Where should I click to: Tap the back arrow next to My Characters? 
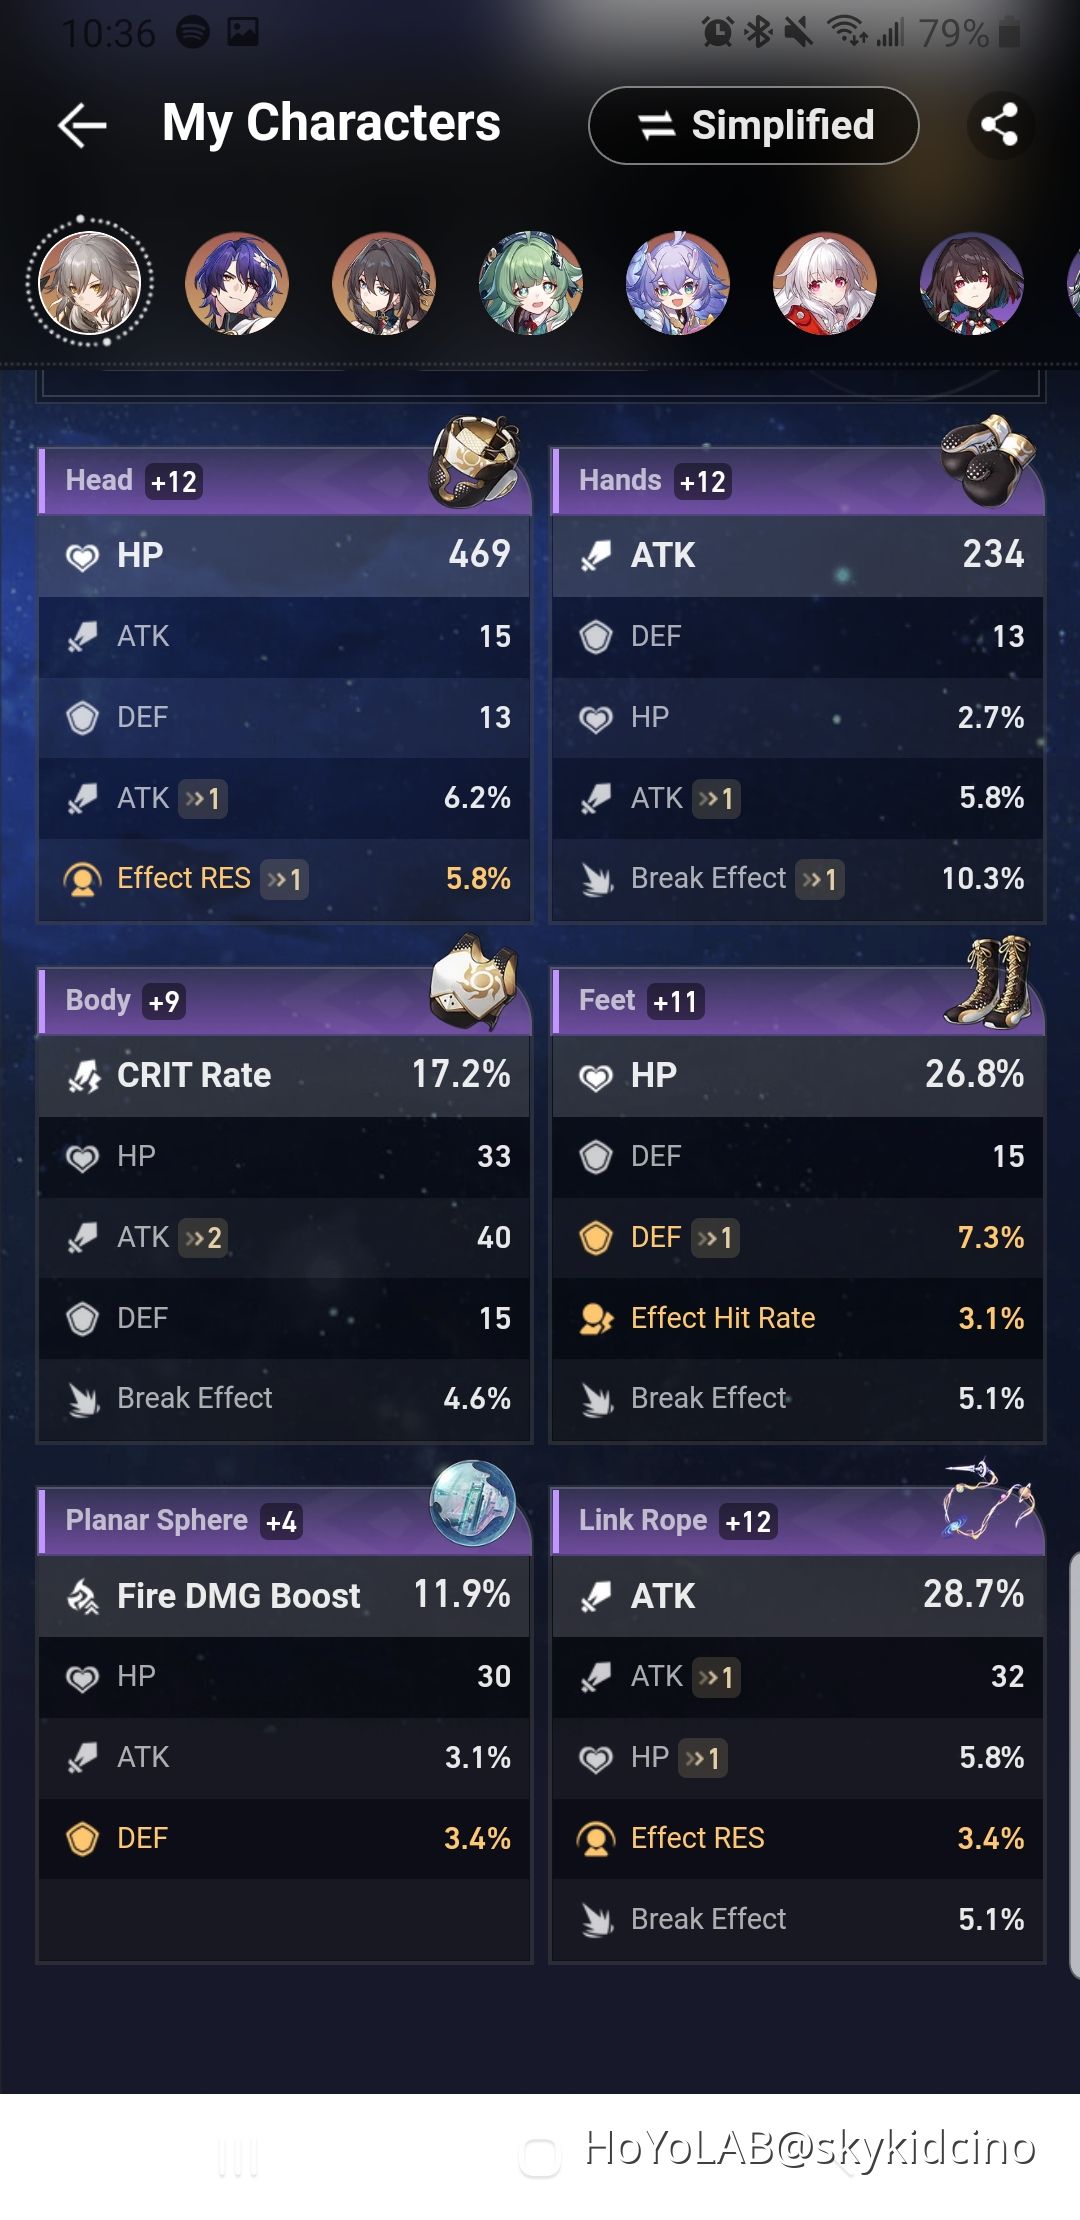click(79, 124)
